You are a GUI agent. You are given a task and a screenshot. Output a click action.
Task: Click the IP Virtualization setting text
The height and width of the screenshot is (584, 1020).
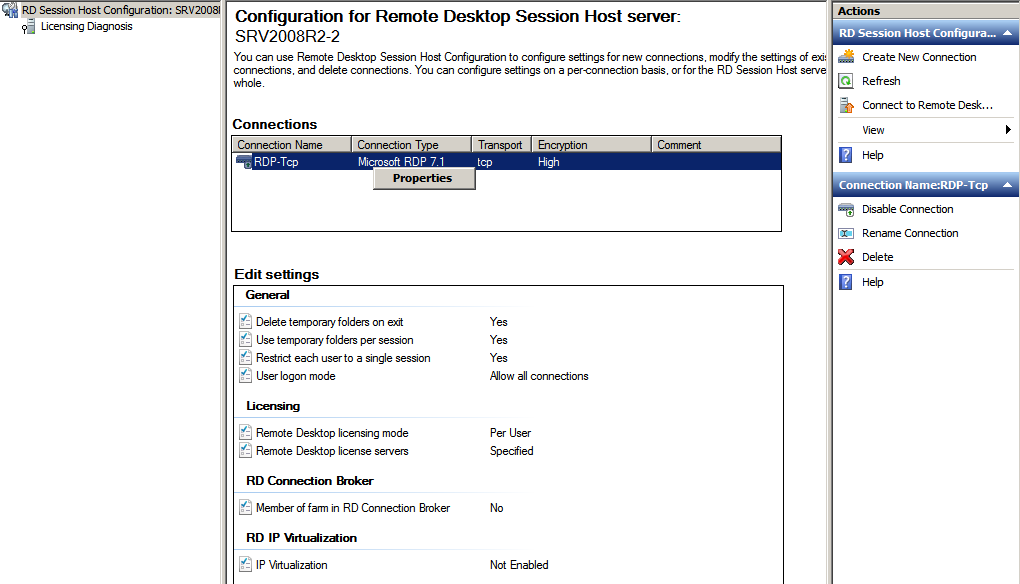tap(291, 565)
